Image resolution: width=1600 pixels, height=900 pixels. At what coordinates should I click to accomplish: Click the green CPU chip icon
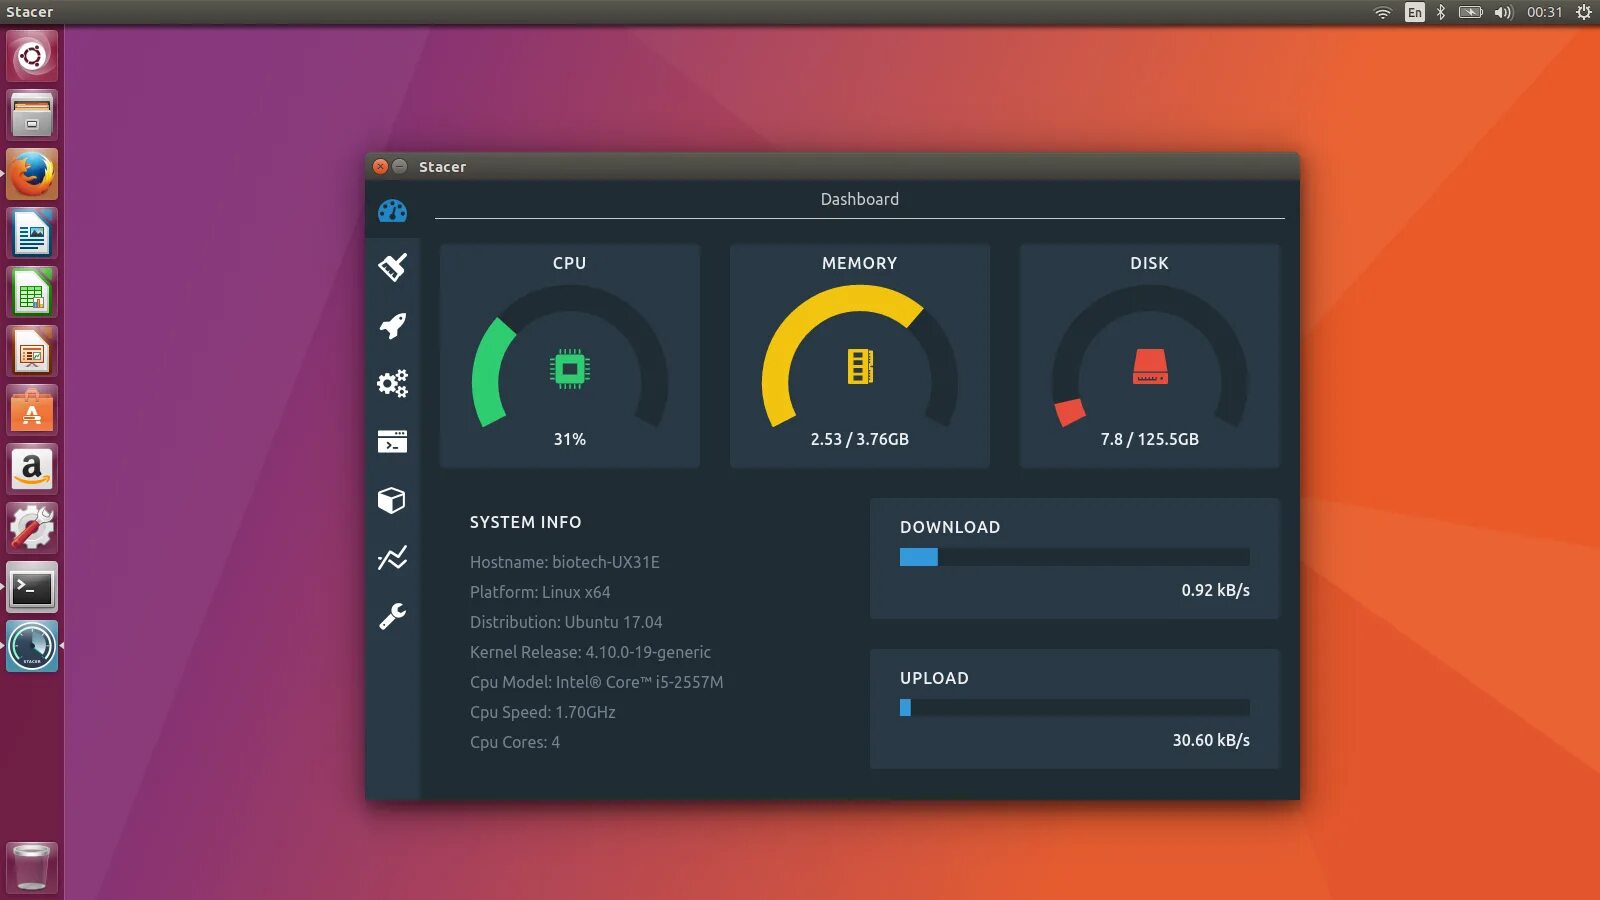(570, 369)
